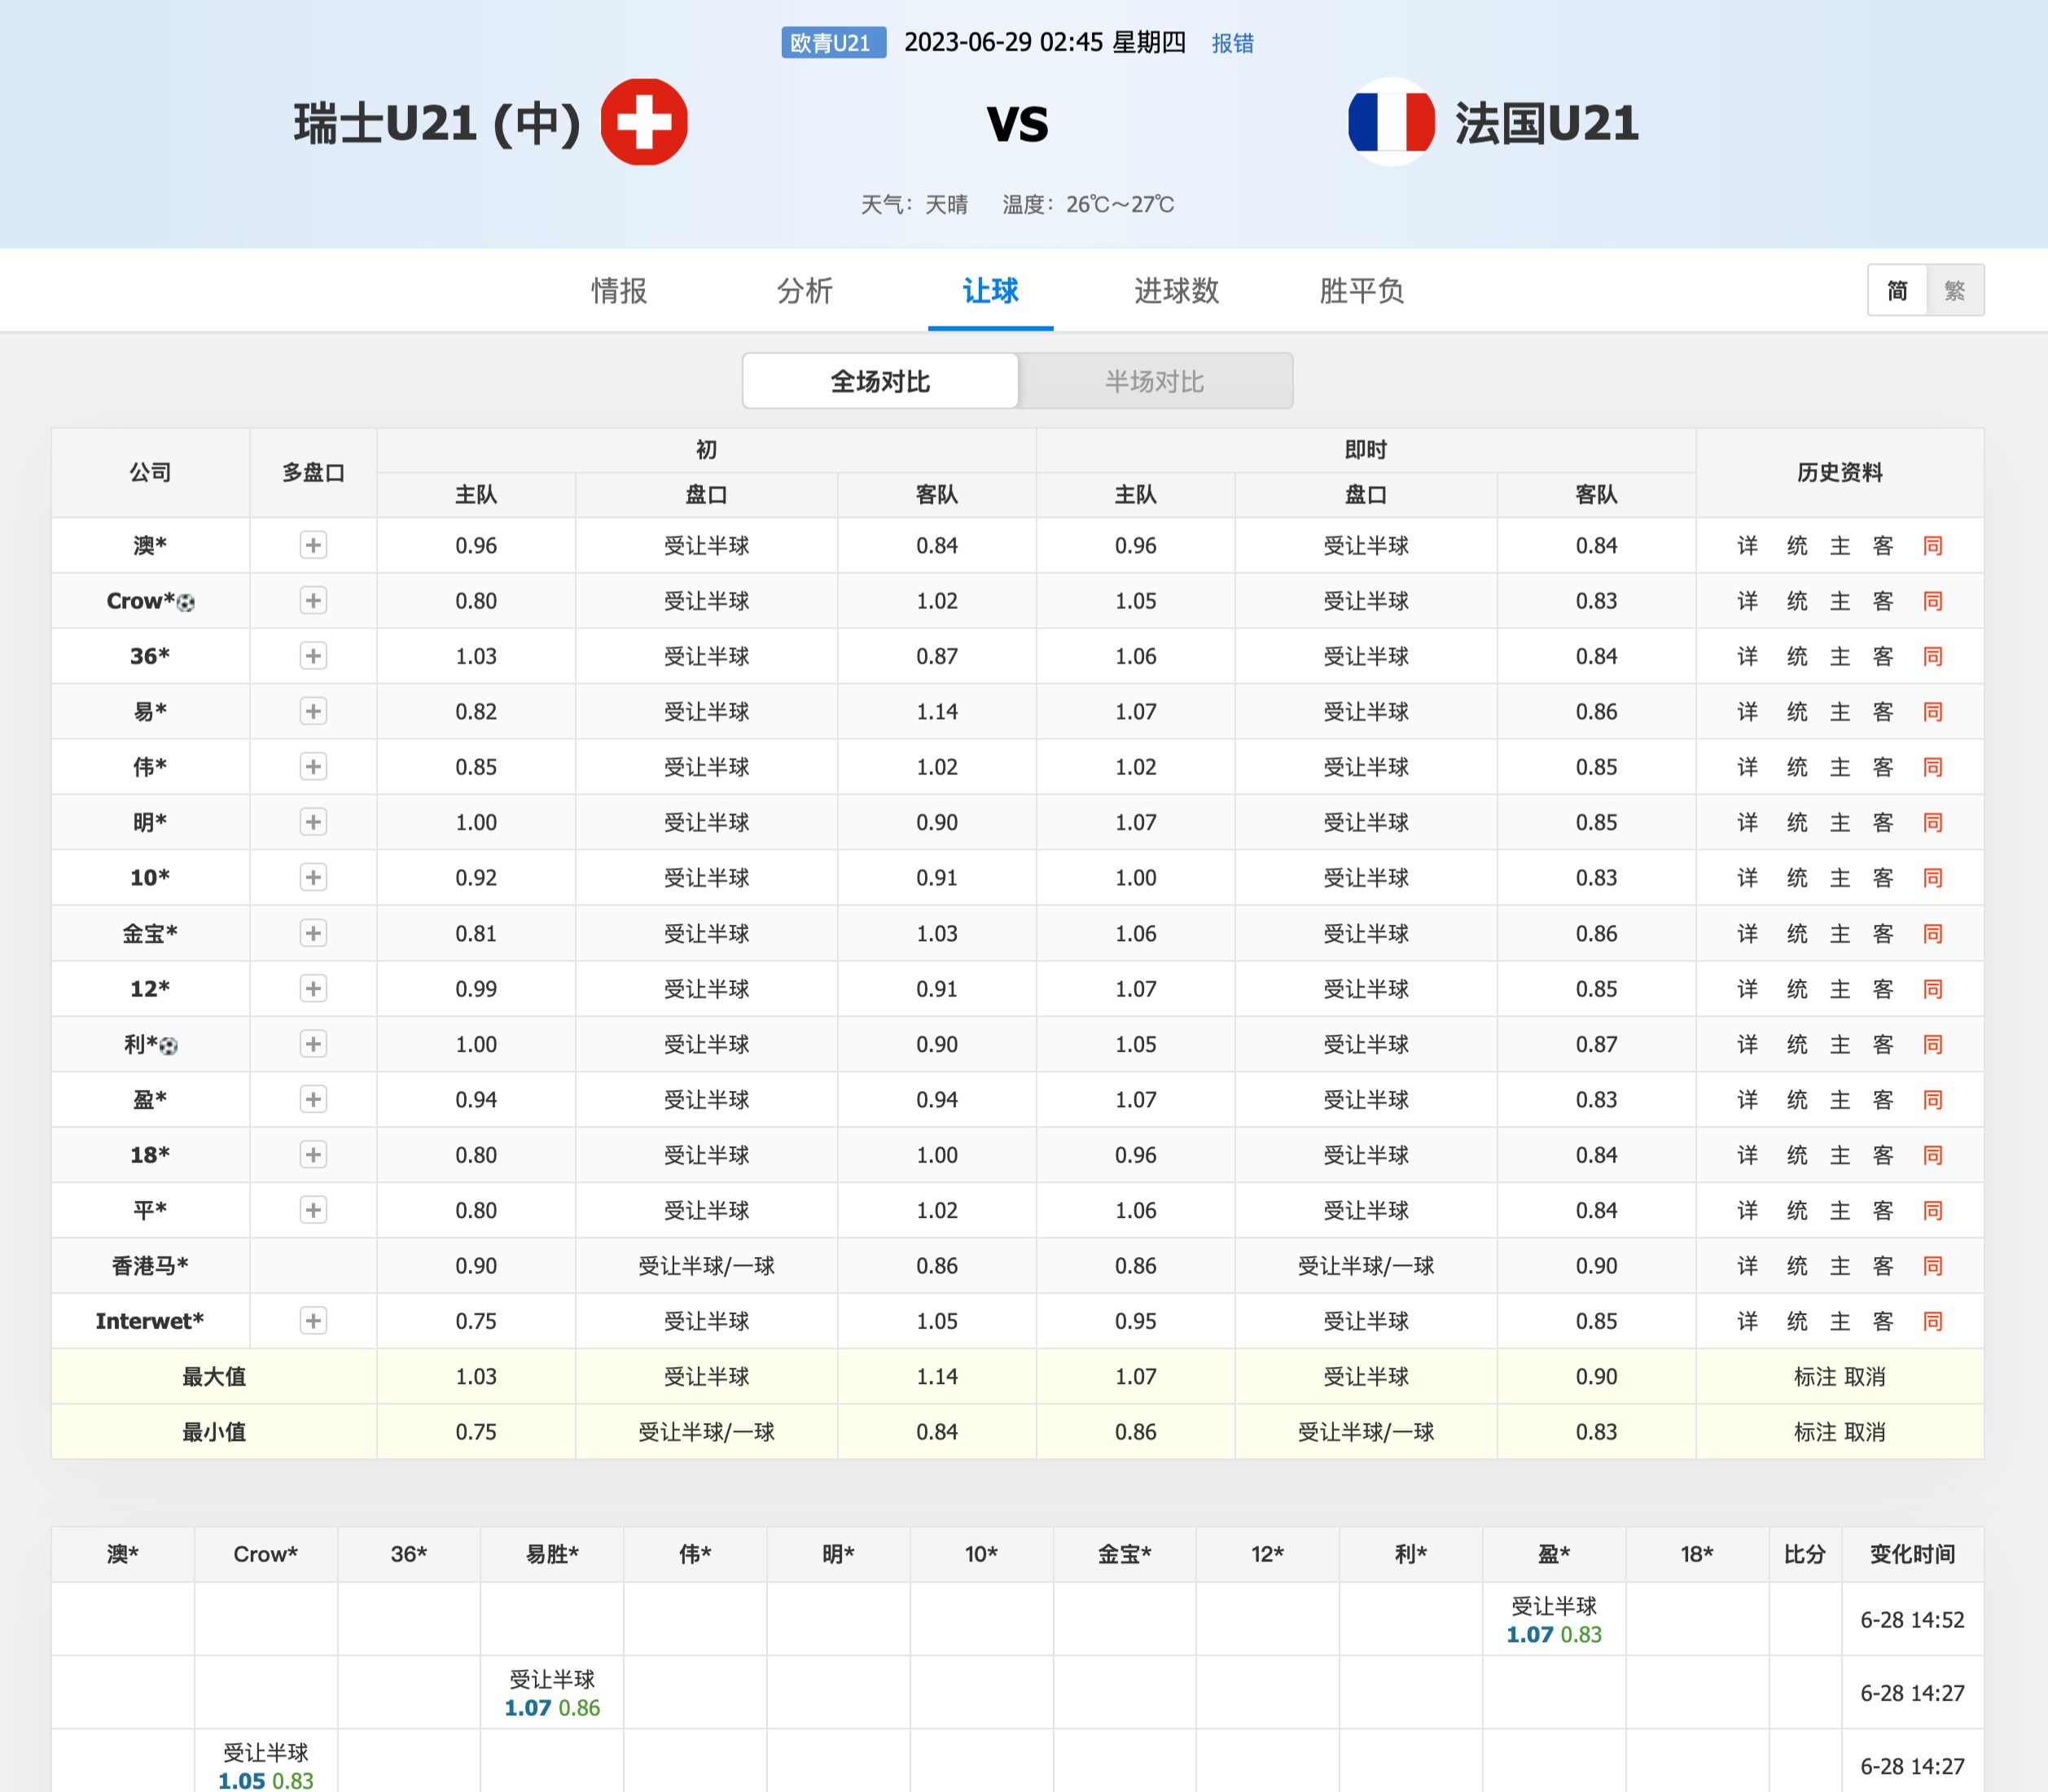
Task: Click the football icon next to 利*
Action: [168, 1046]
